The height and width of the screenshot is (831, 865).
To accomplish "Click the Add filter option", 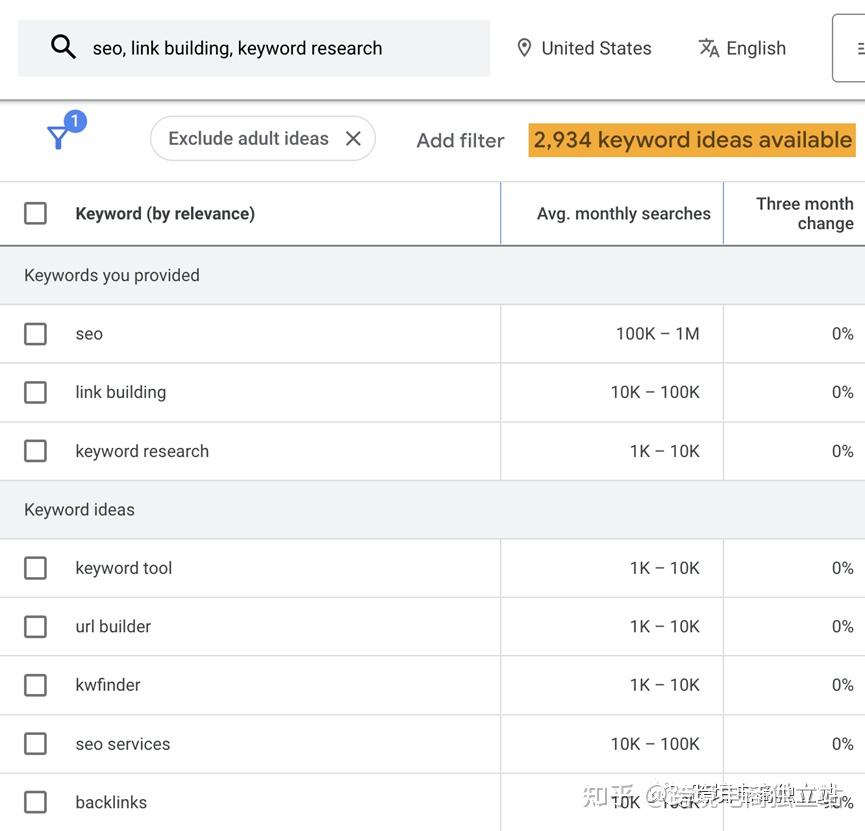I will tap(460, 140).
